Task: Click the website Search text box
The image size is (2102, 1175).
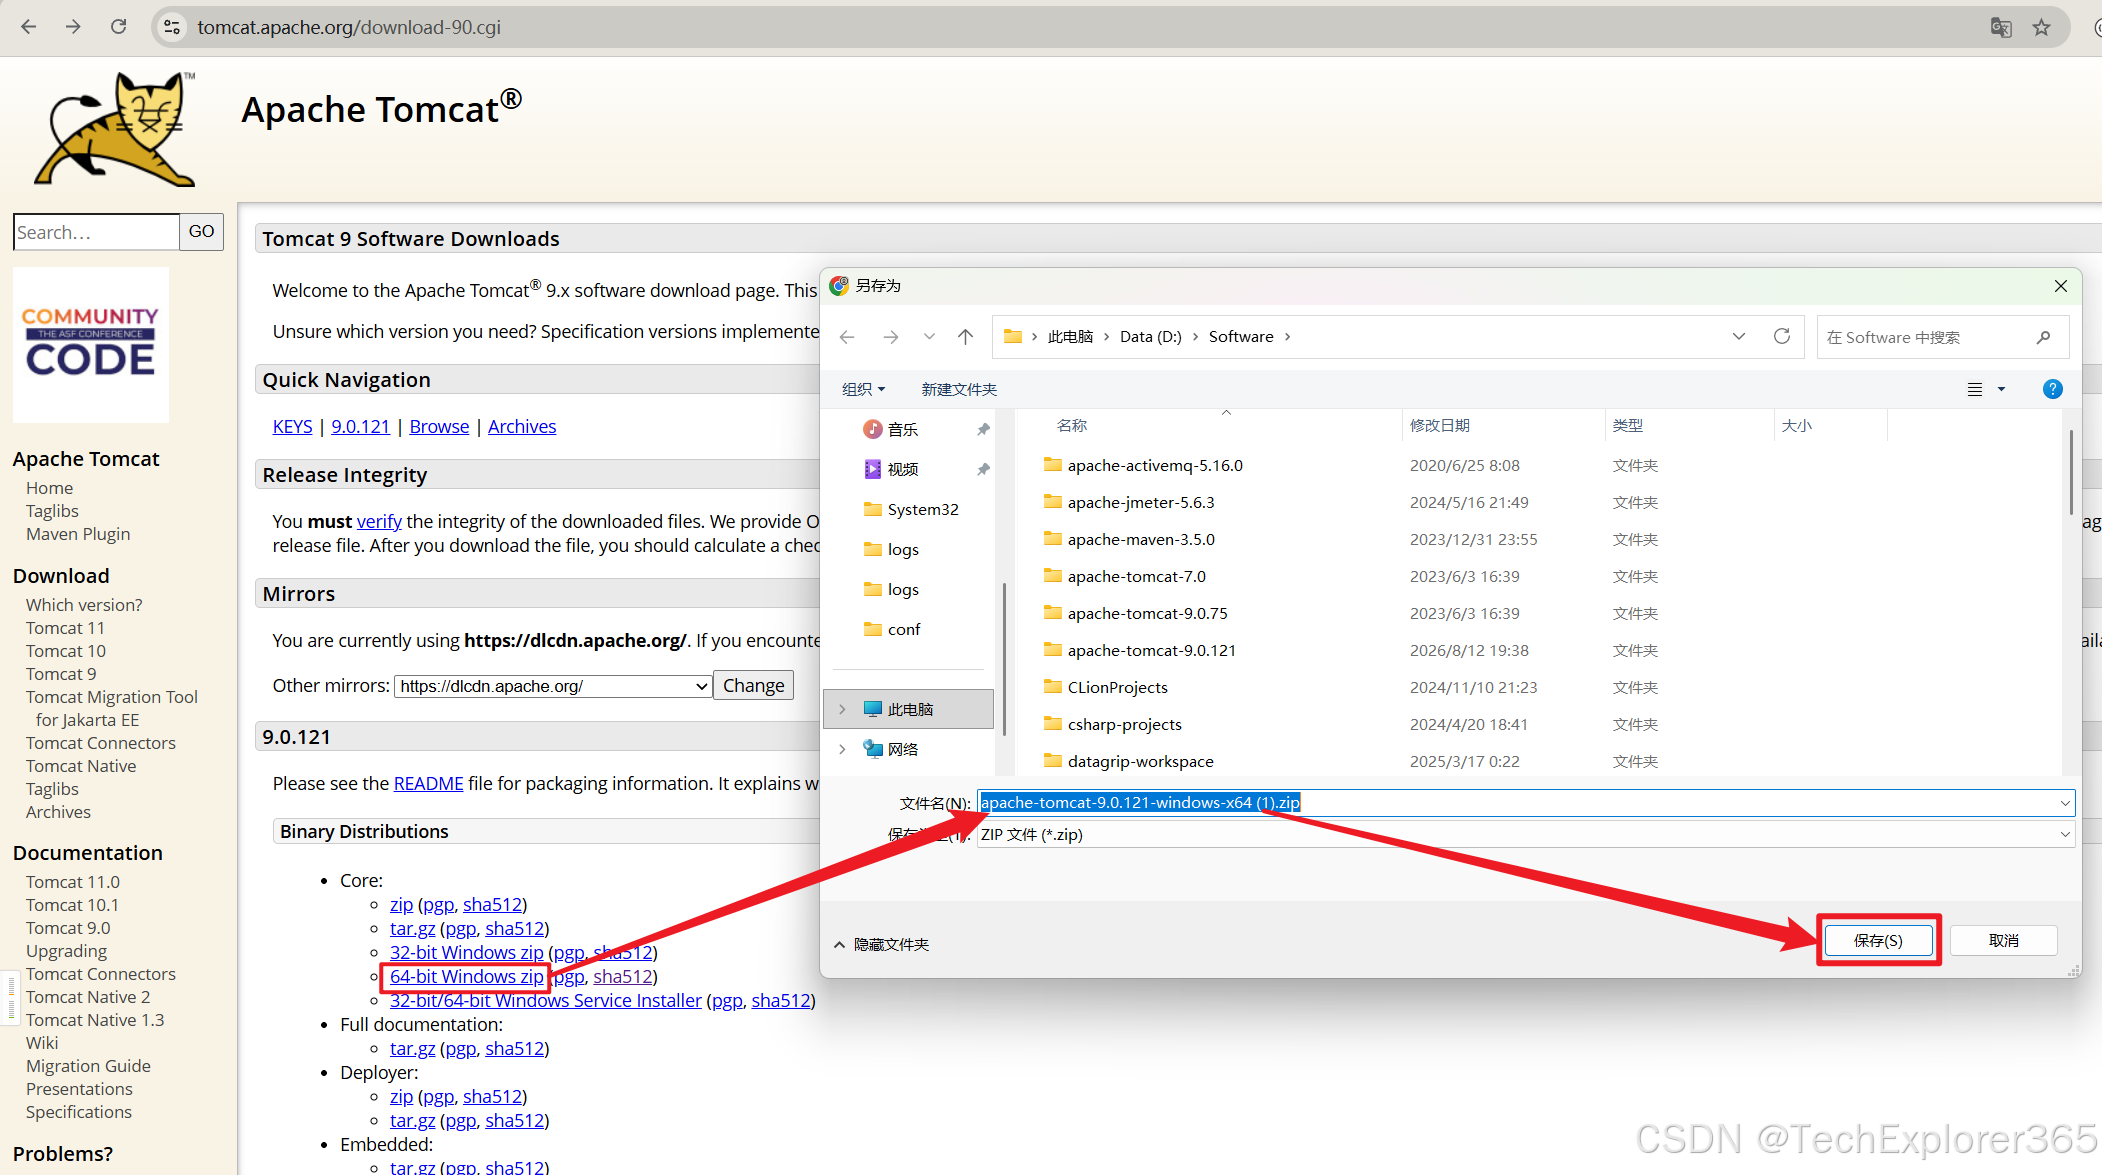Action: 96,232
